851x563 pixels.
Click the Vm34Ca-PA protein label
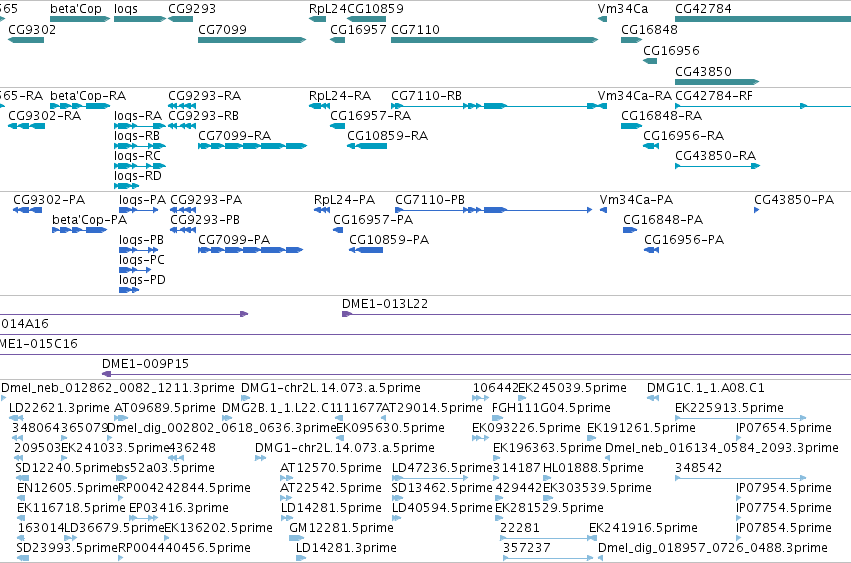click(x=636, y=200)
